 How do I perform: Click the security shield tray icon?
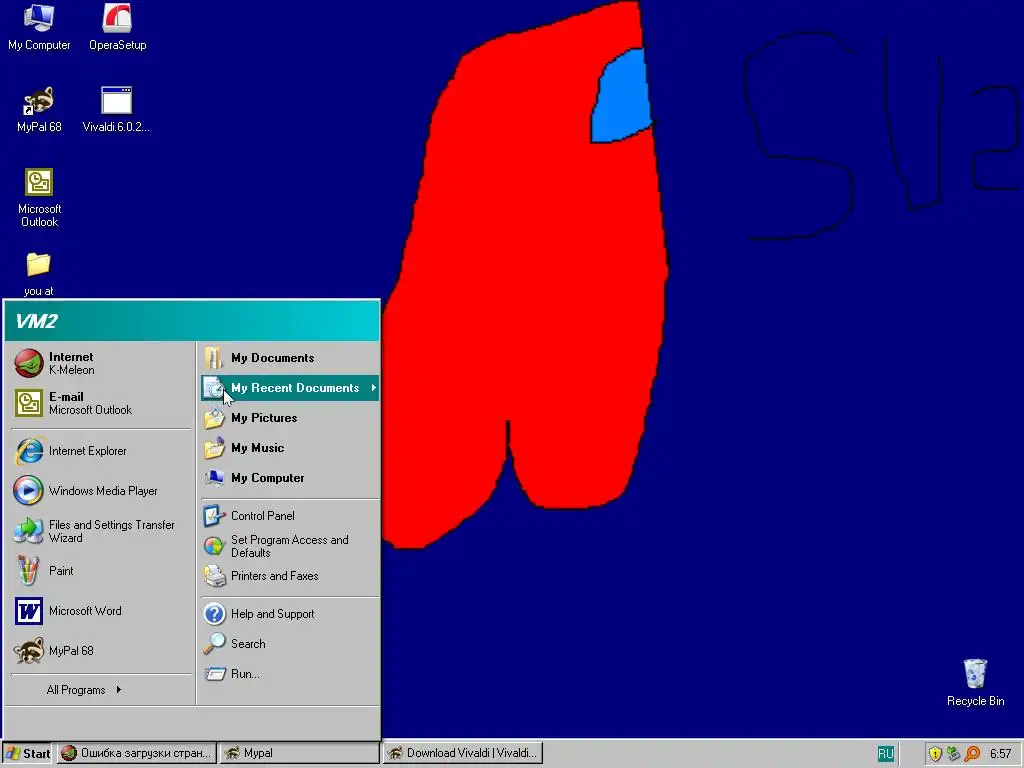(x=935, y=754)
